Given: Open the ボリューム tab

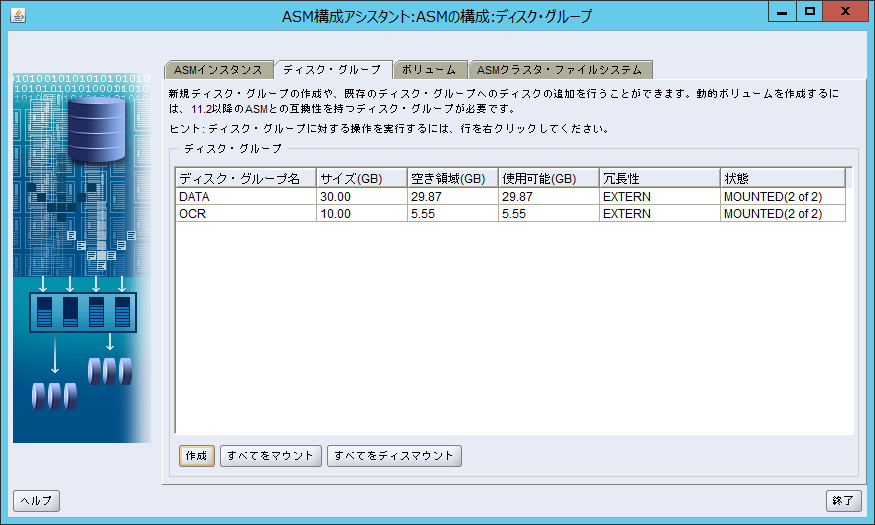Looking at the screenshot, I should (429, 70).
